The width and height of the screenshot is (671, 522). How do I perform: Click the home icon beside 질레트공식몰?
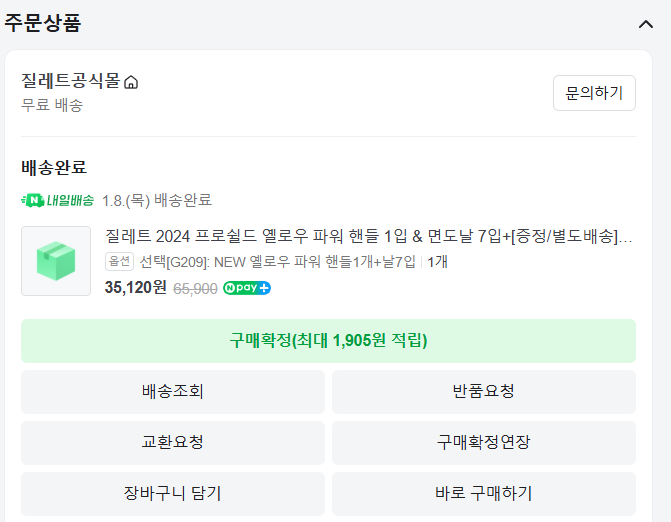(x=131, y=82)
